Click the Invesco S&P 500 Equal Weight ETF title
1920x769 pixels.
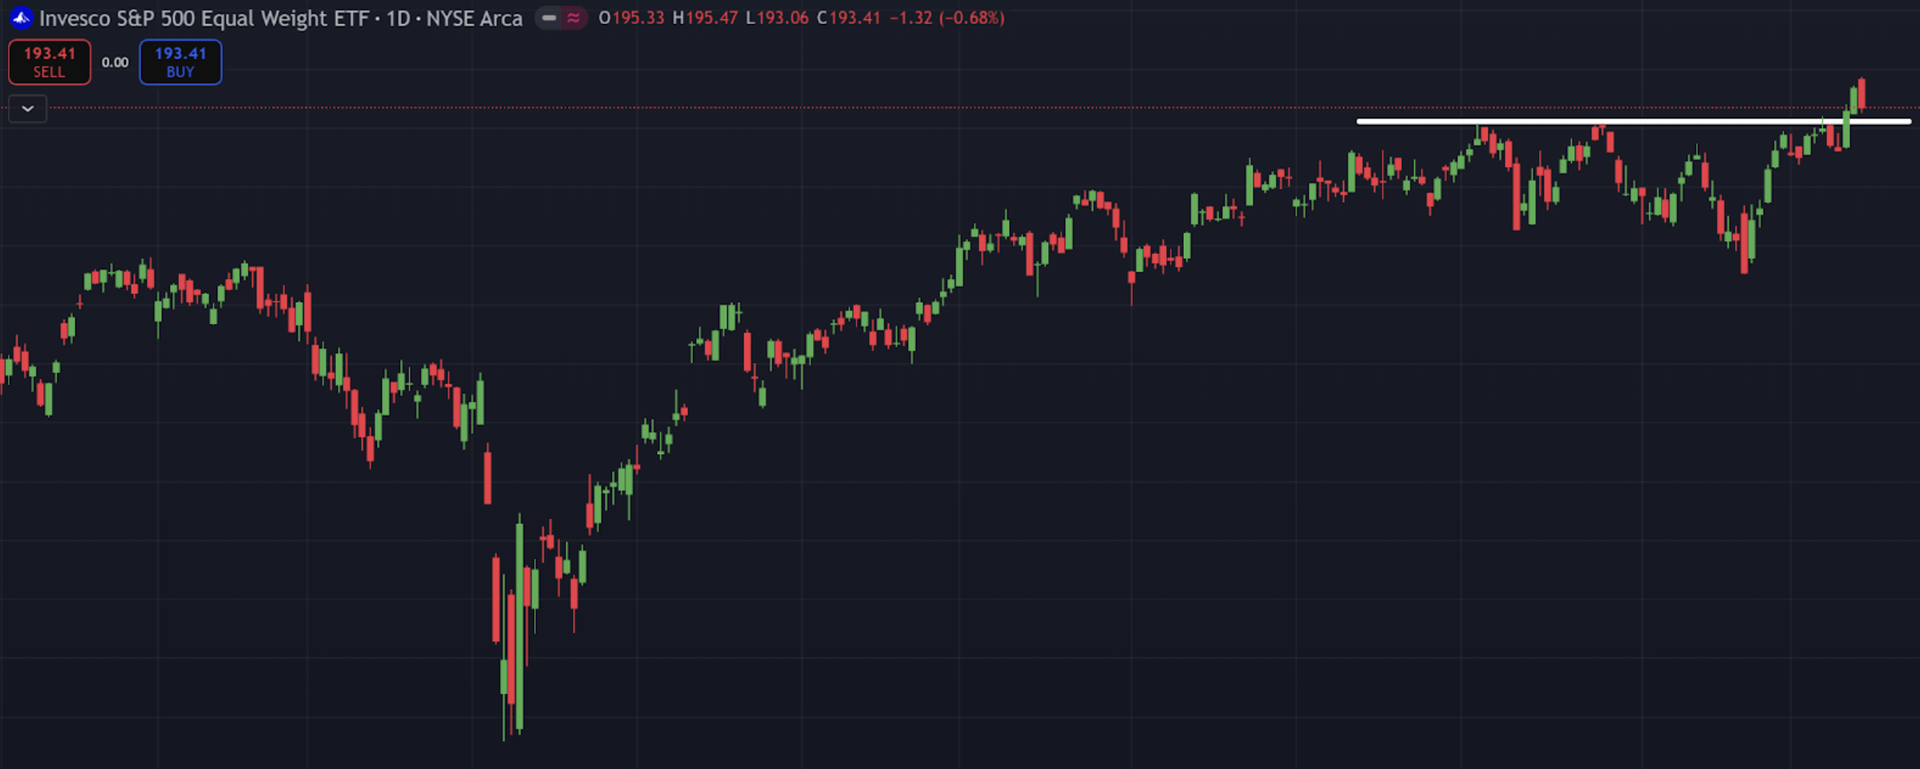pyautogui.click(x=204, y=18)
